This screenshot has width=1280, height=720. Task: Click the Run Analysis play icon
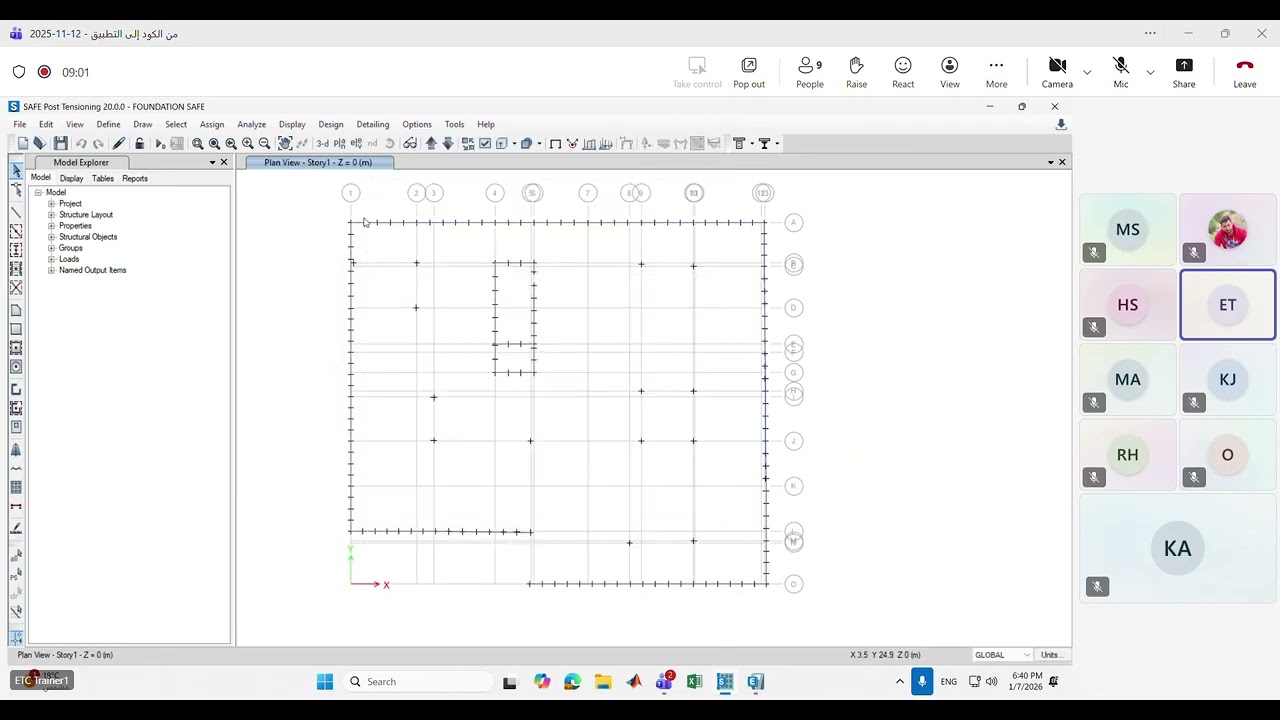coord(160,144)
